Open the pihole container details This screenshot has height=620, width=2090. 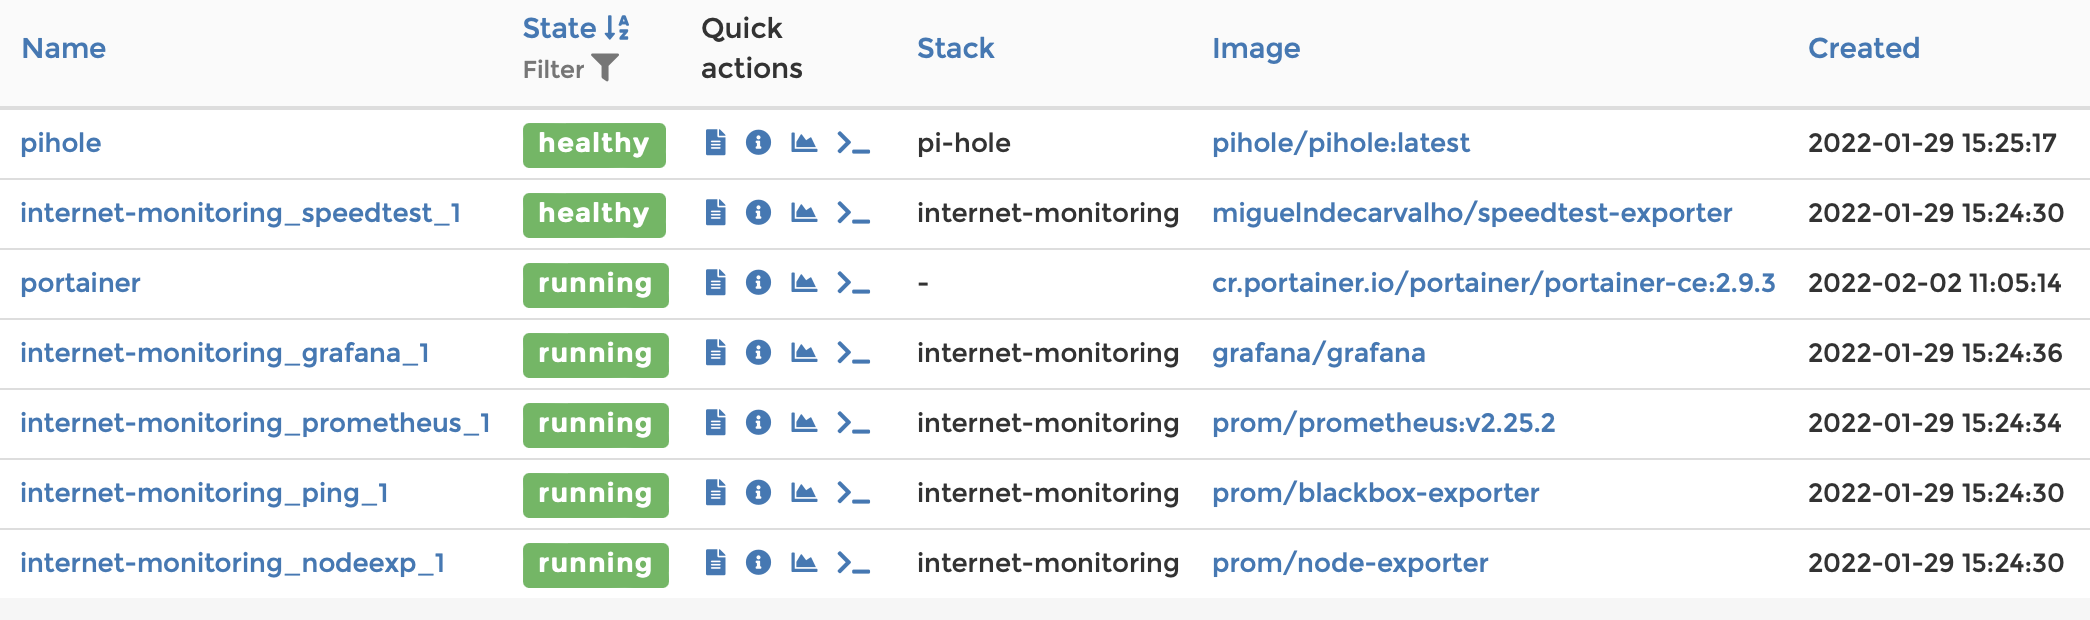(61, 143)
